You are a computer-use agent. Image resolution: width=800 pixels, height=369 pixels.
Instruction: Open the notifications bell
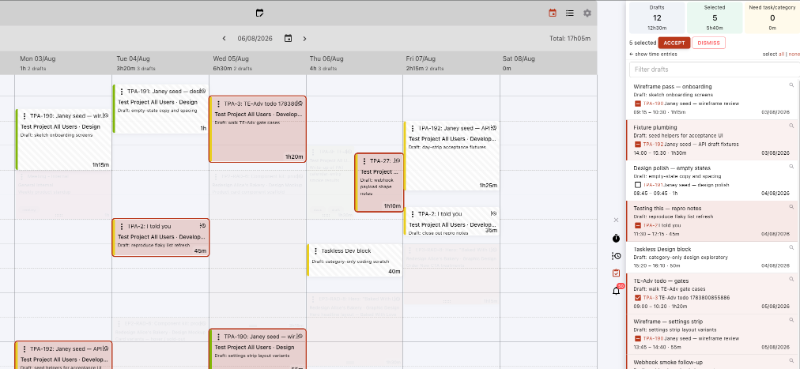click(x=616, y=291)
